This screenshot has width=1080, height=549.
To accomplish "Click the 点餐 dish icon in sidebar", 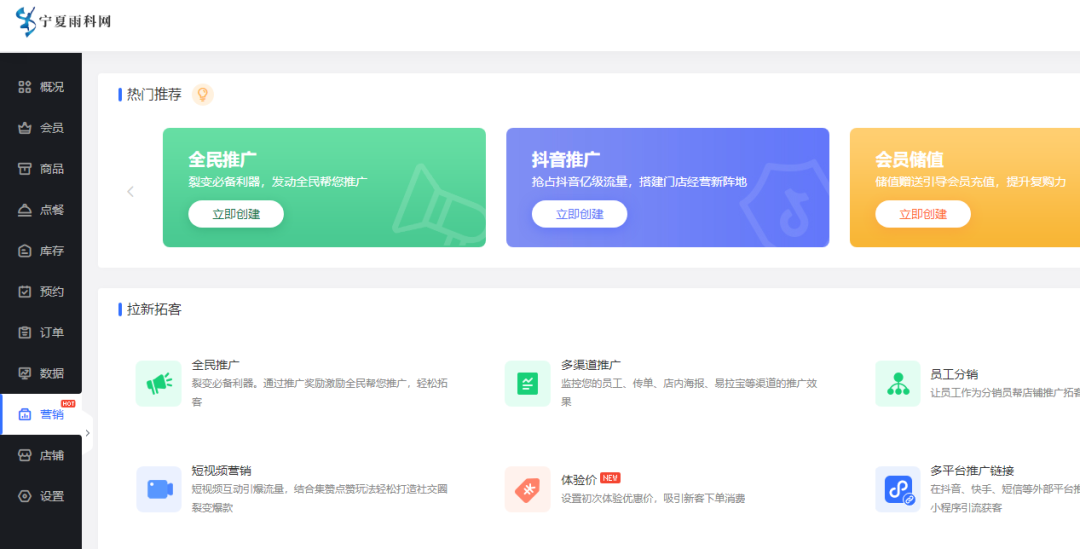I will pos(25,209).
